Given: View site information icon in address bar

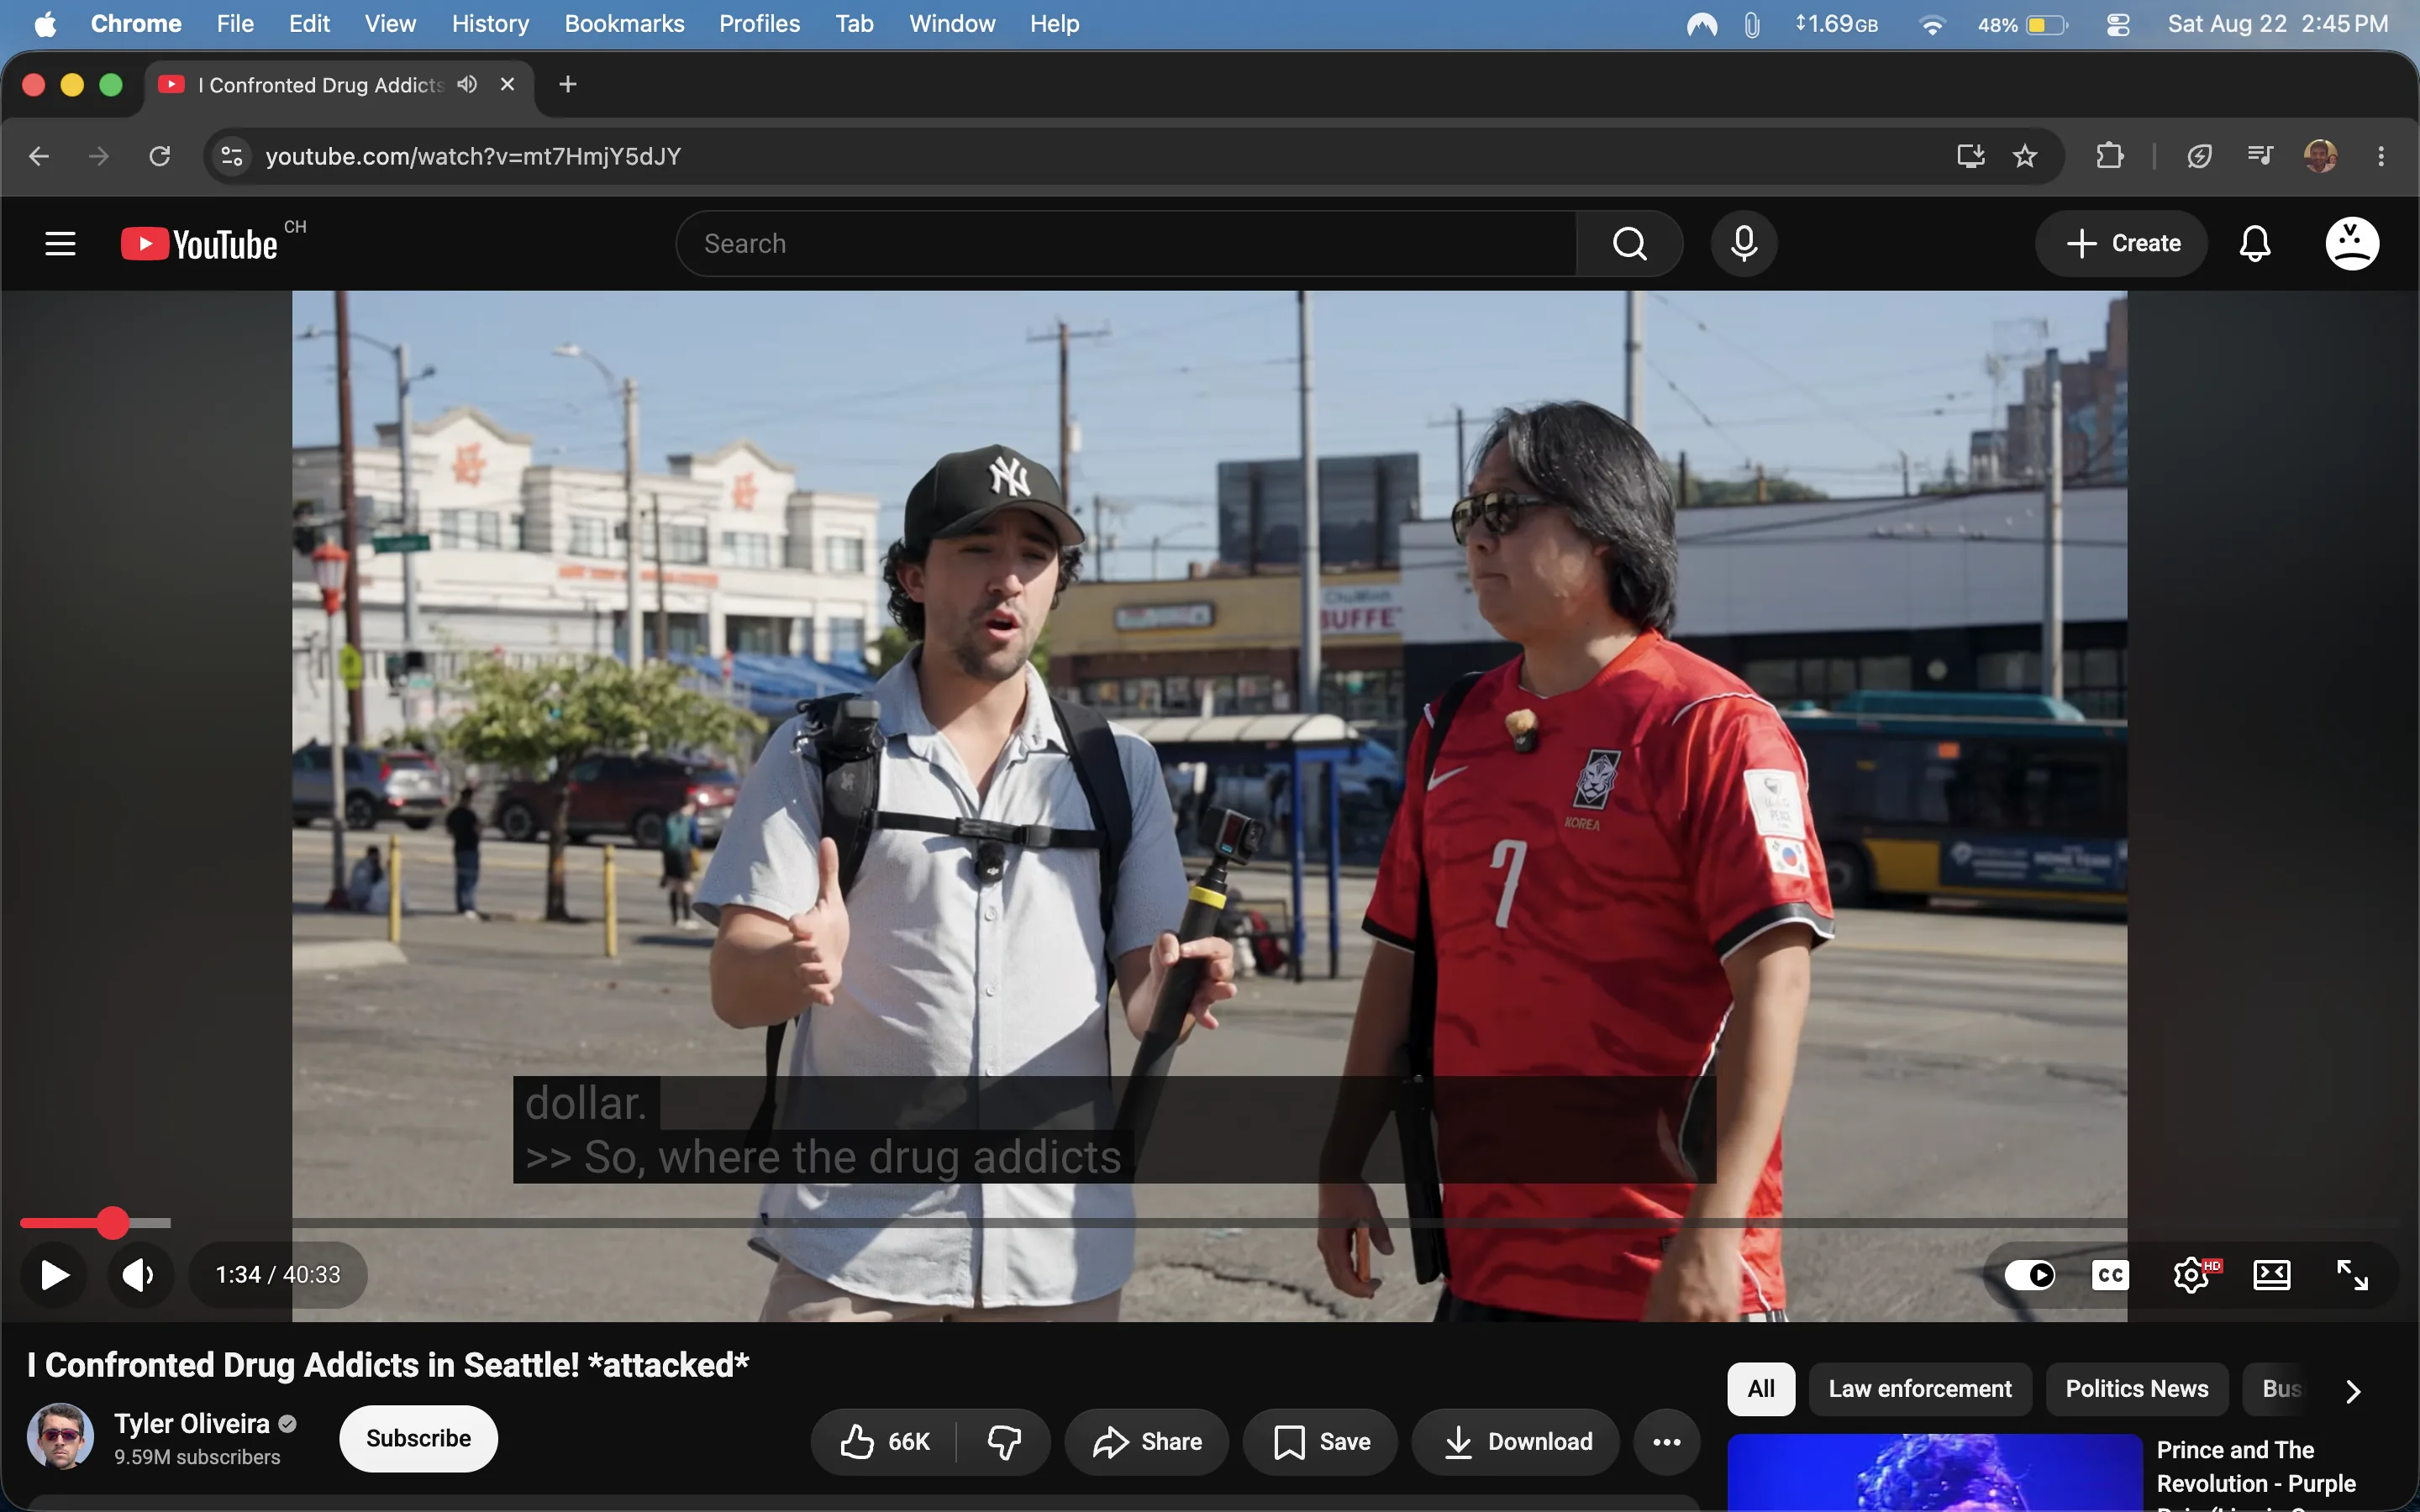Looking at the screenshot, I should pyautogui.click(x=232, y=156).
